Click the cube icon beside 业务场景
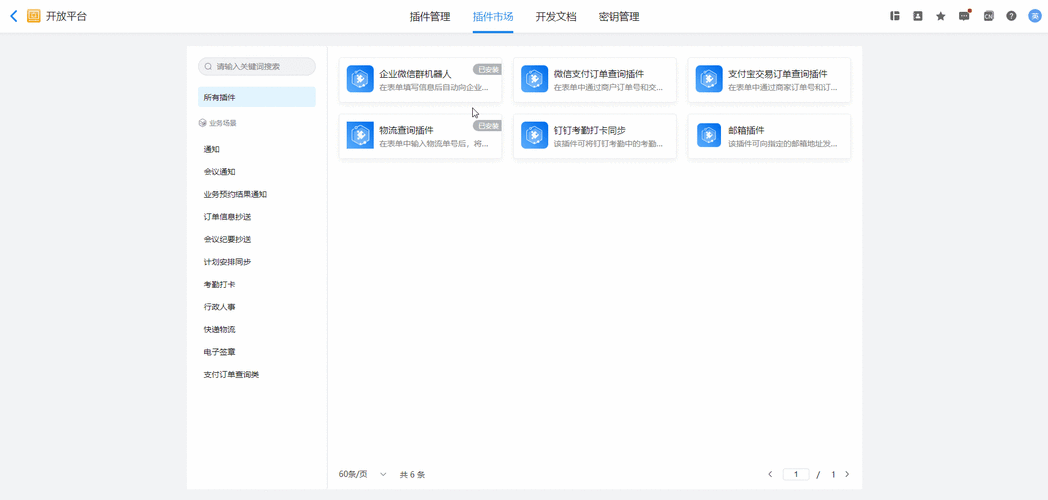The width and height of the screenshot is (1048, 500). coord(203,123)
